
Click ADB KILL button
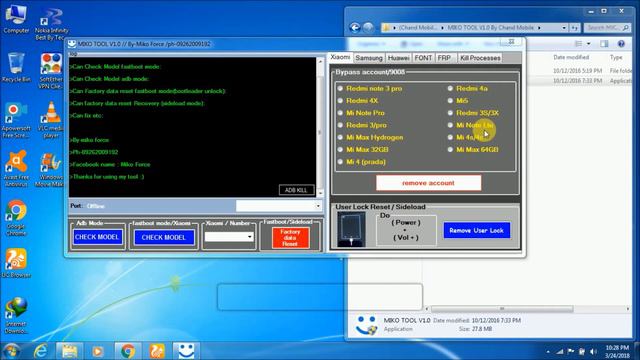point(296,190)
